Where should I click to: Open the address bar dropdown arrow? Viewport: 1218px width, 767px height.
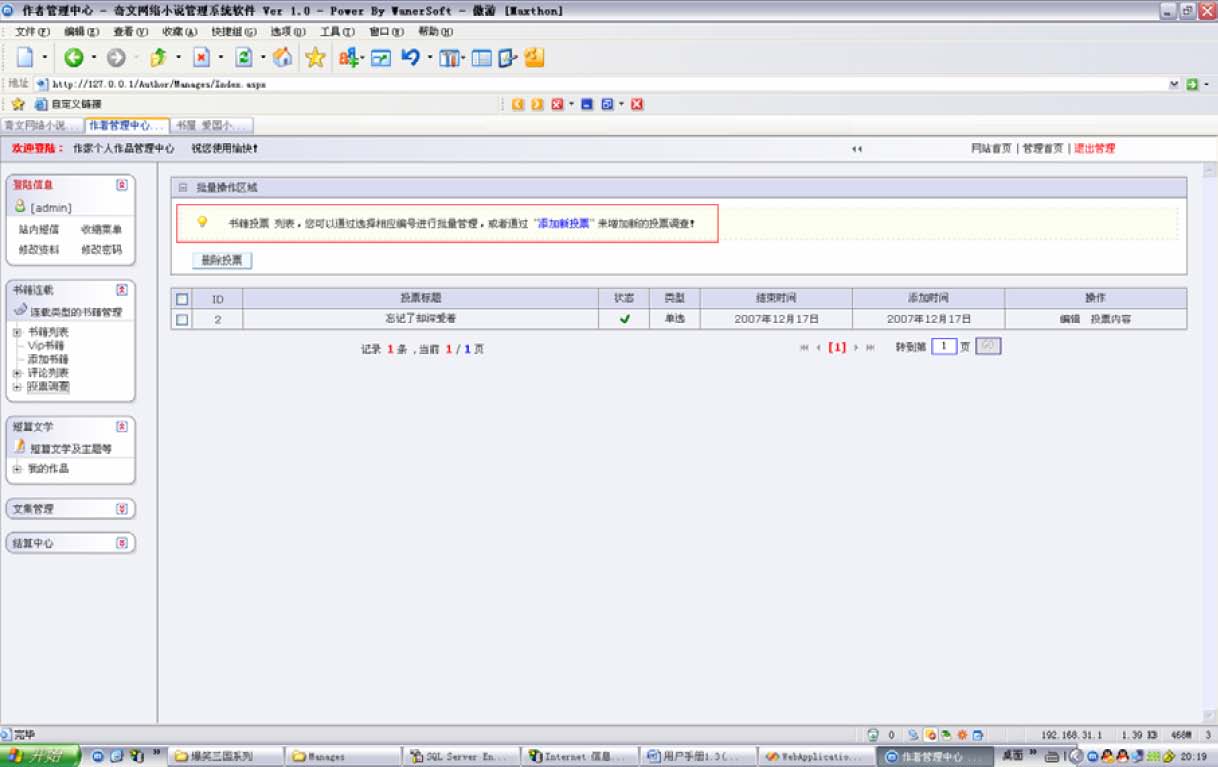point(1174,85)
